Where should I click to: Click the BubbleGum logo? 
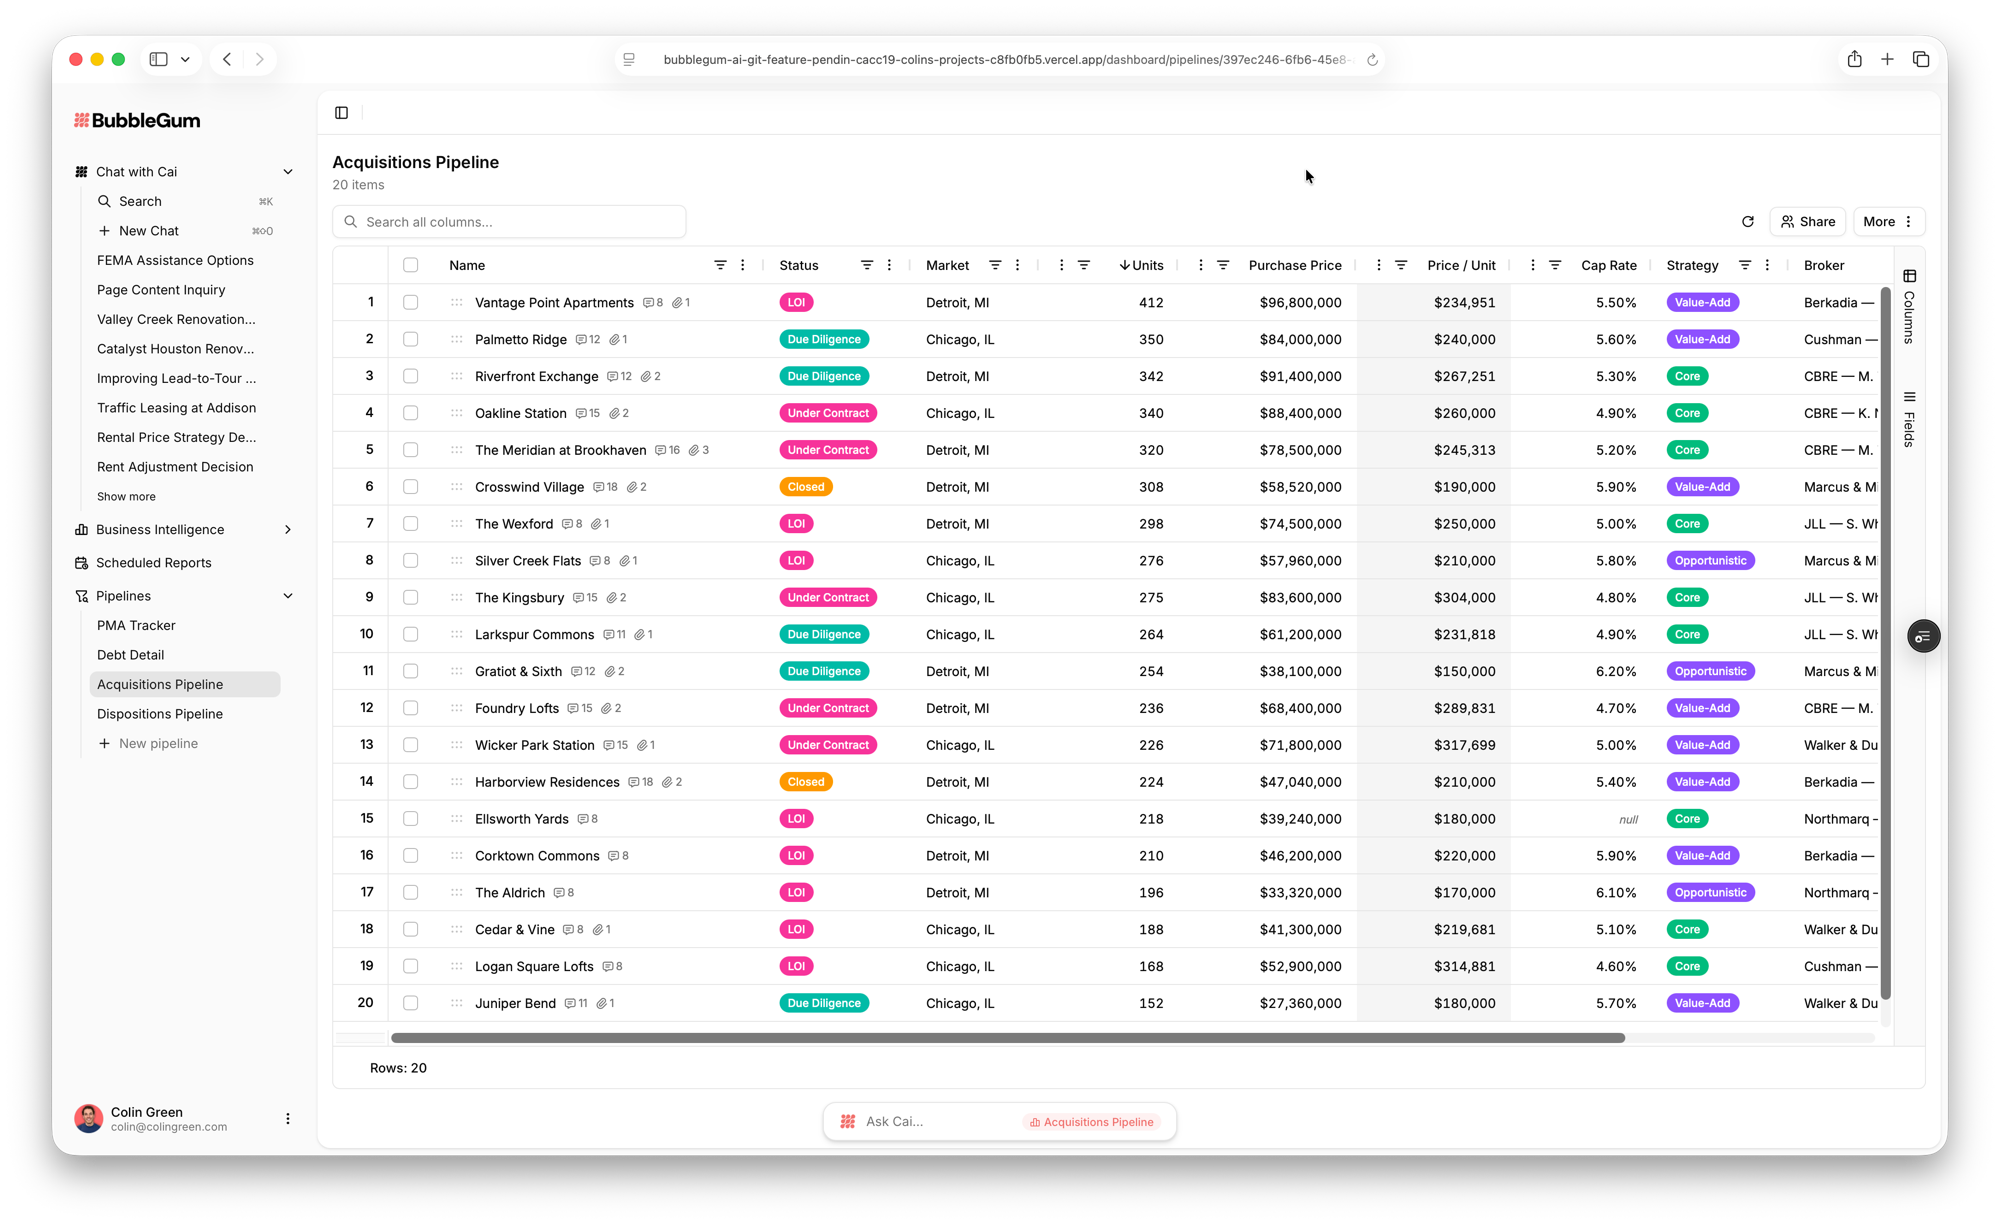137,120
